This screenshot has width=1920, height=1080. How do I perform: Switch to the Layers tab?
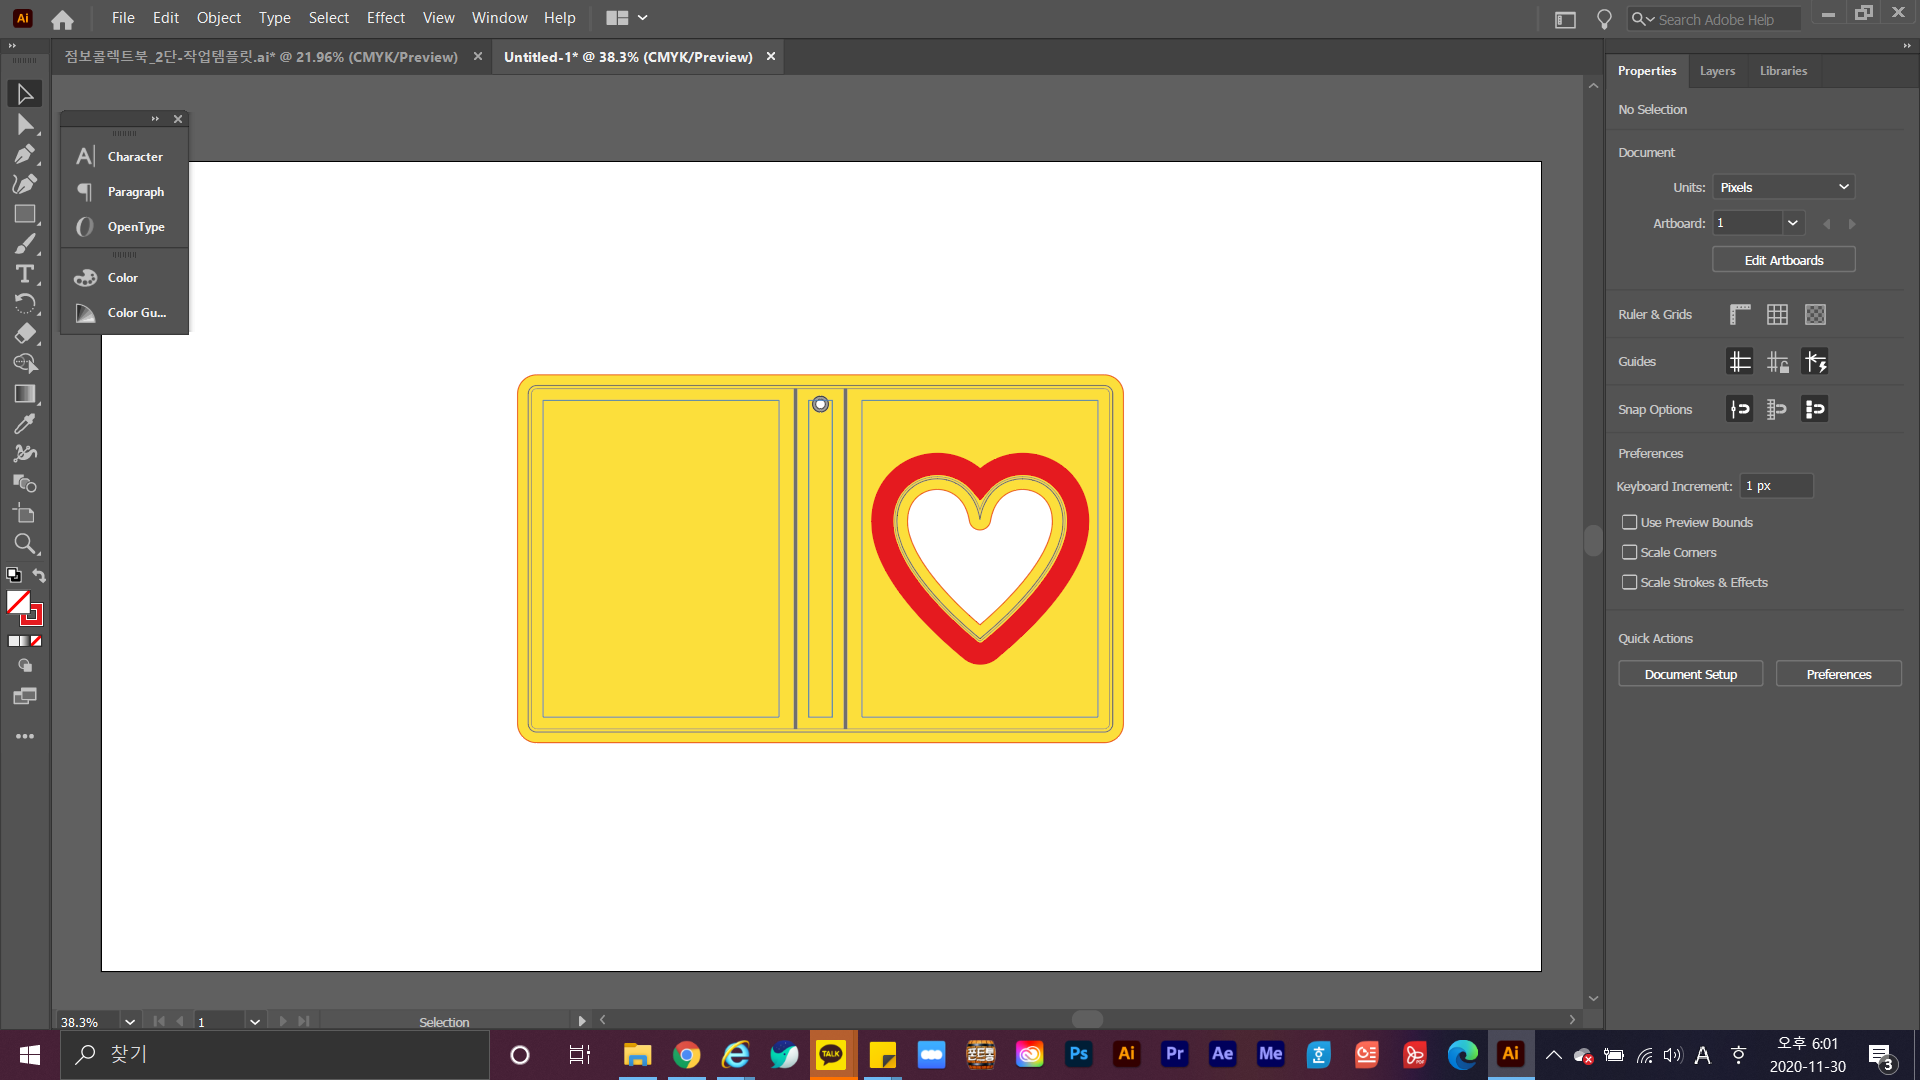tap(1717, 71)
